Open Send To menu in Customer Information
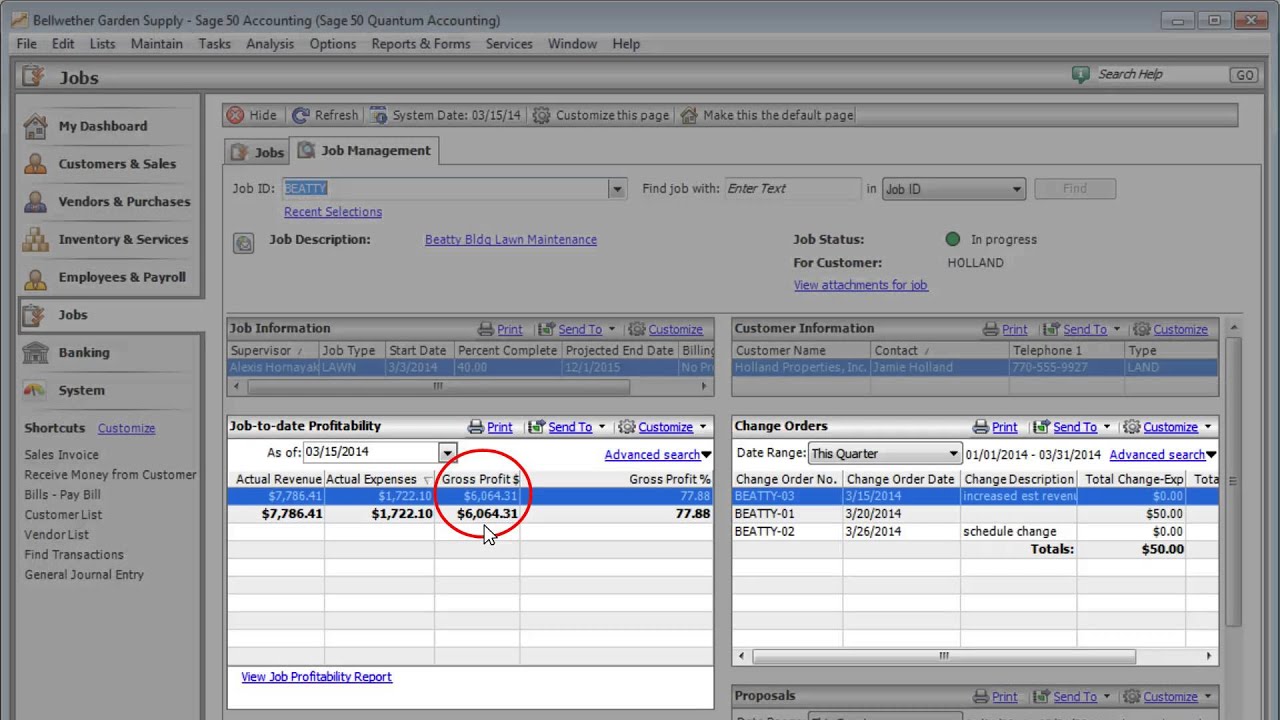The width and height of the screenshot is (1280, 720). (x=1082, y=329)
